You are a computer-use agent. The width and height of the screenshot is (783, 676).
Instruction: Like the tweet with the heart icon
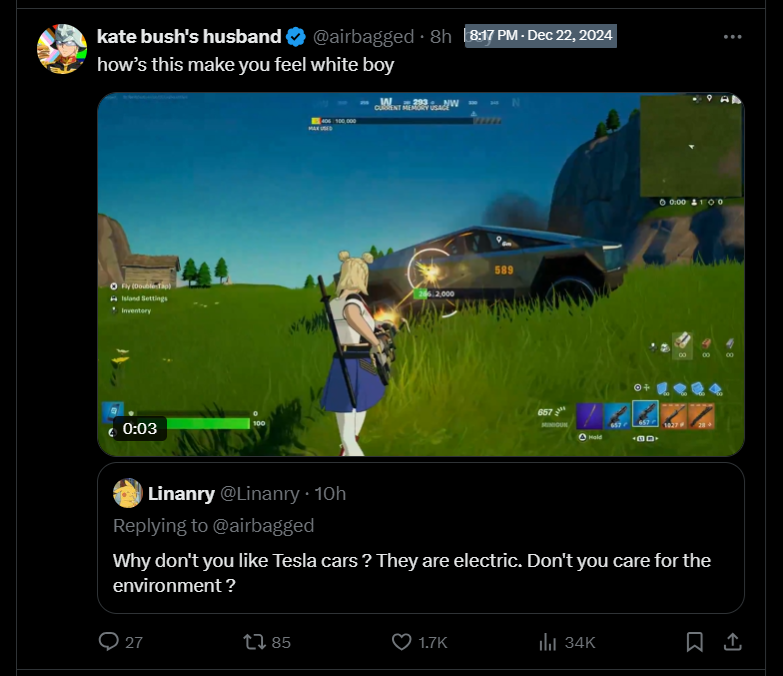401,642
